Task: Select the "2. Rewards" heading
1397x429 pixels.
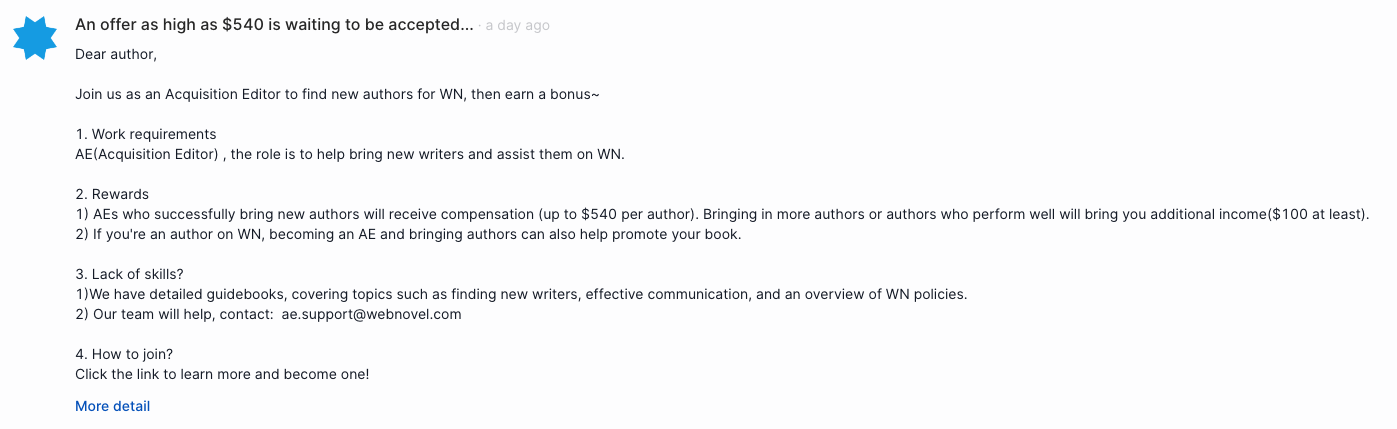Action: 112,194
